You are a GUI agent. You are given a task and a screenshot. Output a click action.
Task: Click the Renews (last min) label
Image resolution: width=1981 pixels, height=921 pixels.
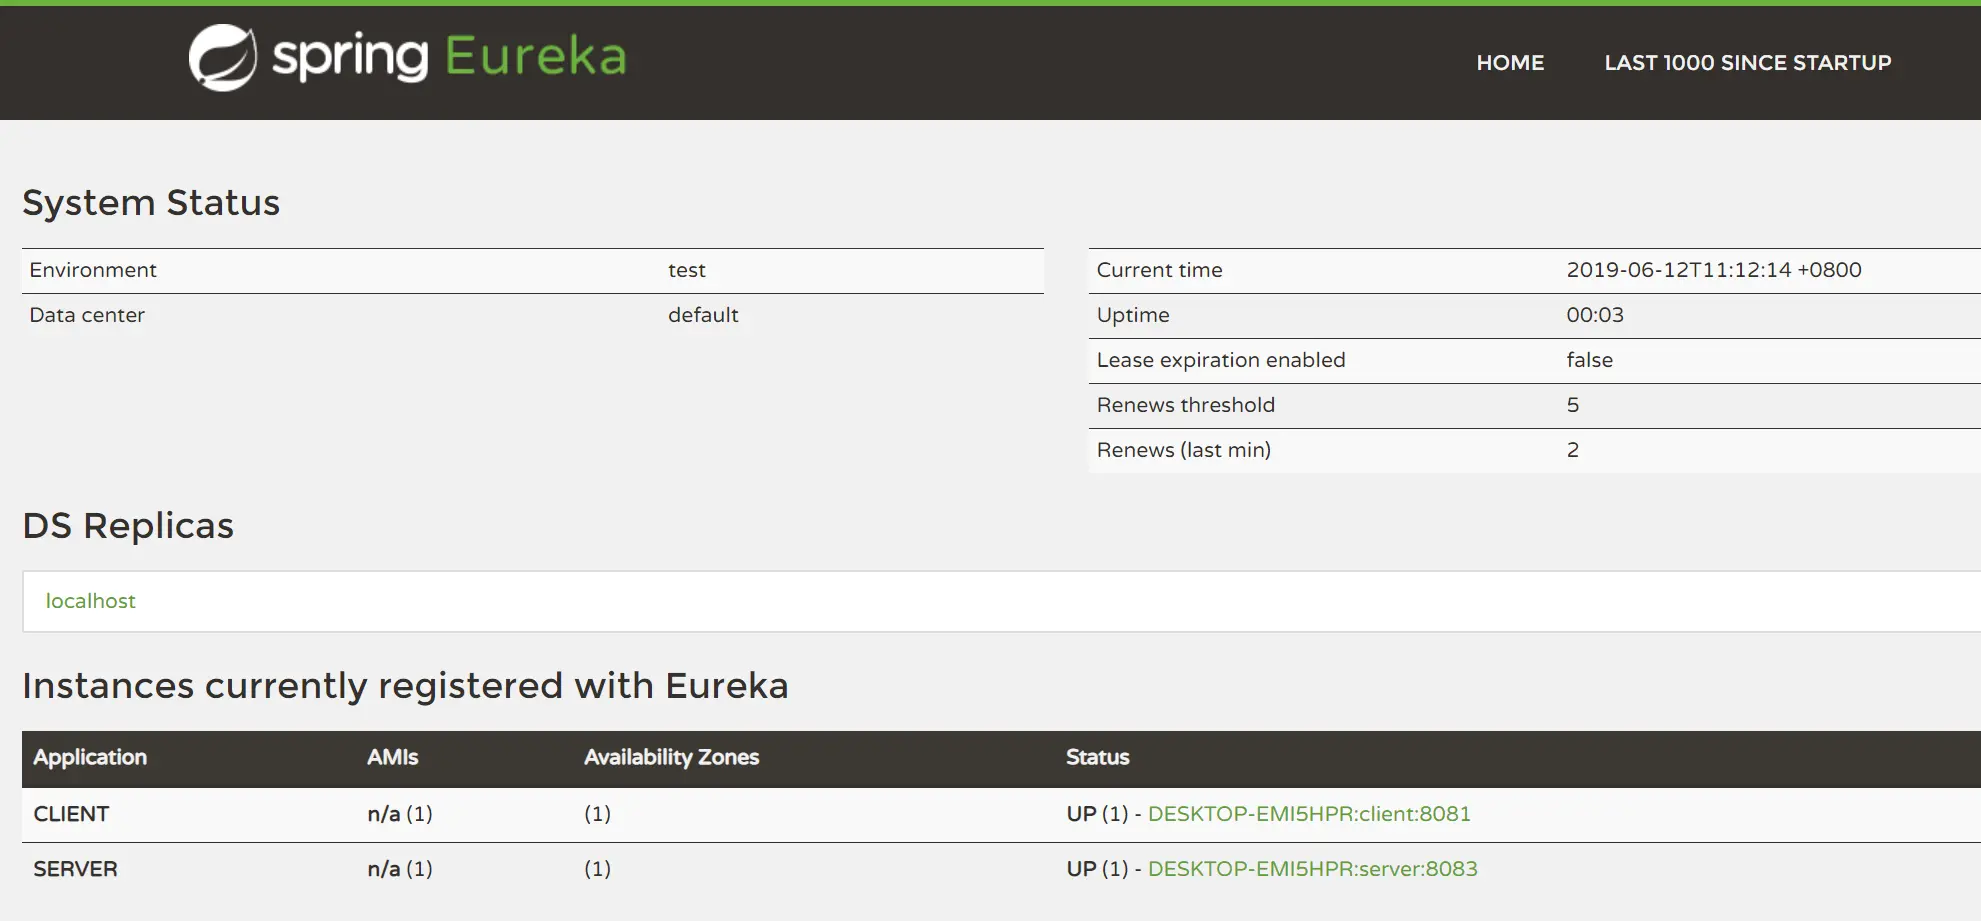pyautogui.click(x=1184, y=450)
